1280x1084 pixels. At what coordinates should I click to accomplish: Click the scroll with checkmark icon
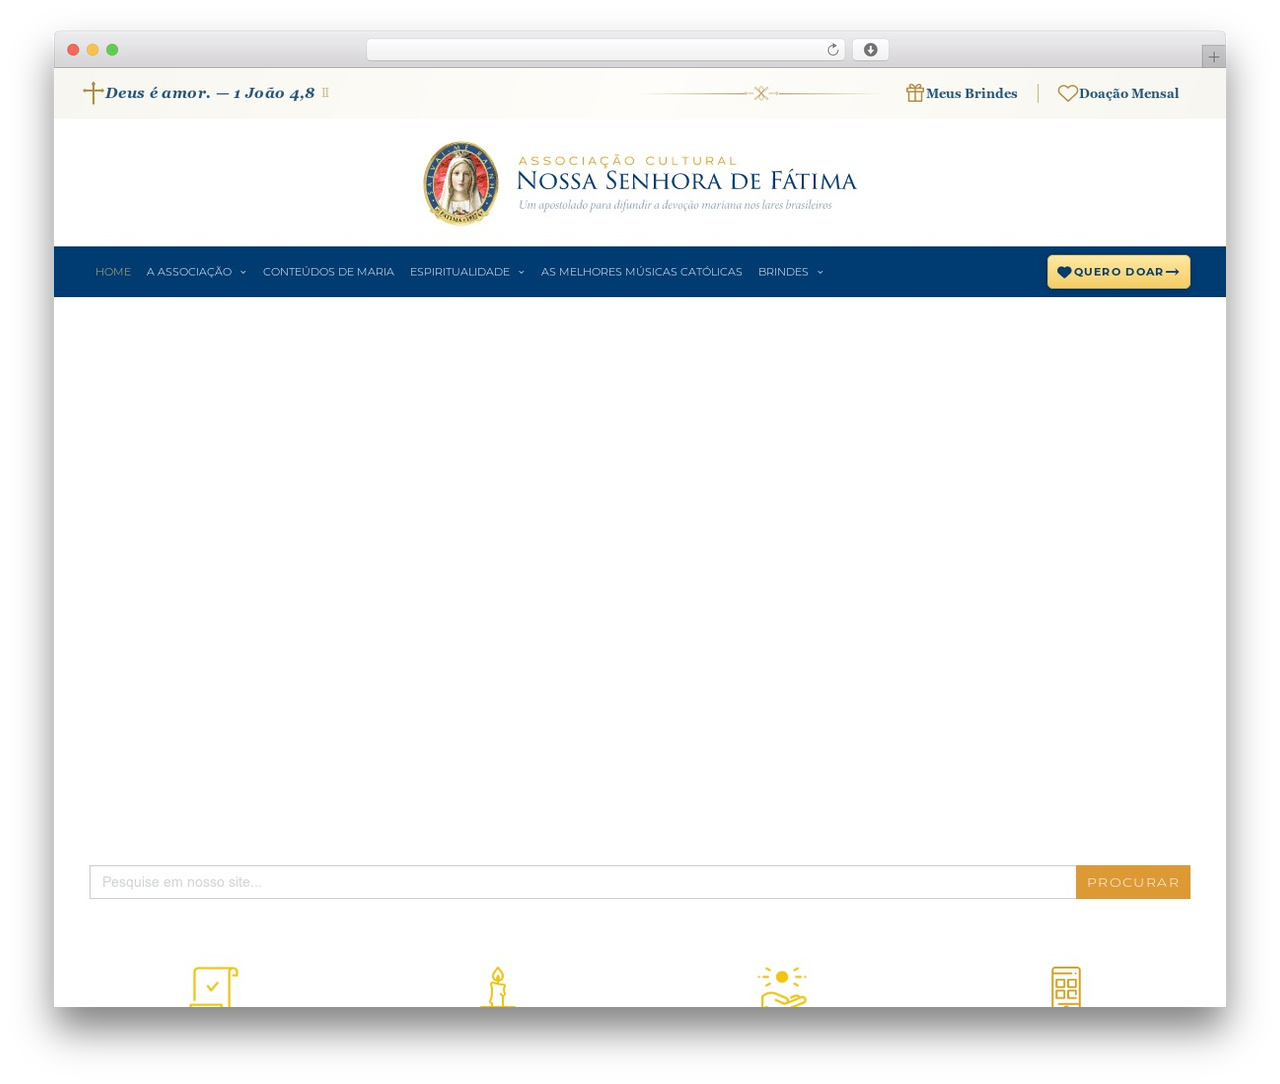(x=214, y=987)
